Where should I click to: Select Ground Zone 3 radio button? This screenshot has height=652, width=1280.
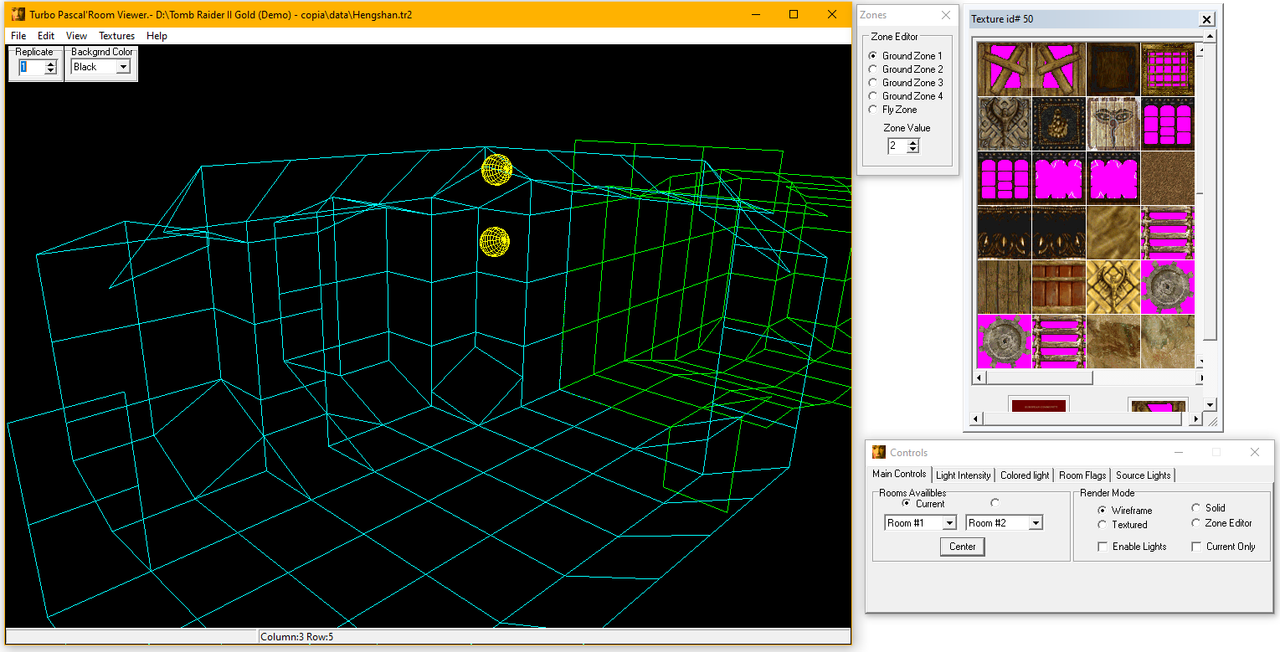click(873, 83)
